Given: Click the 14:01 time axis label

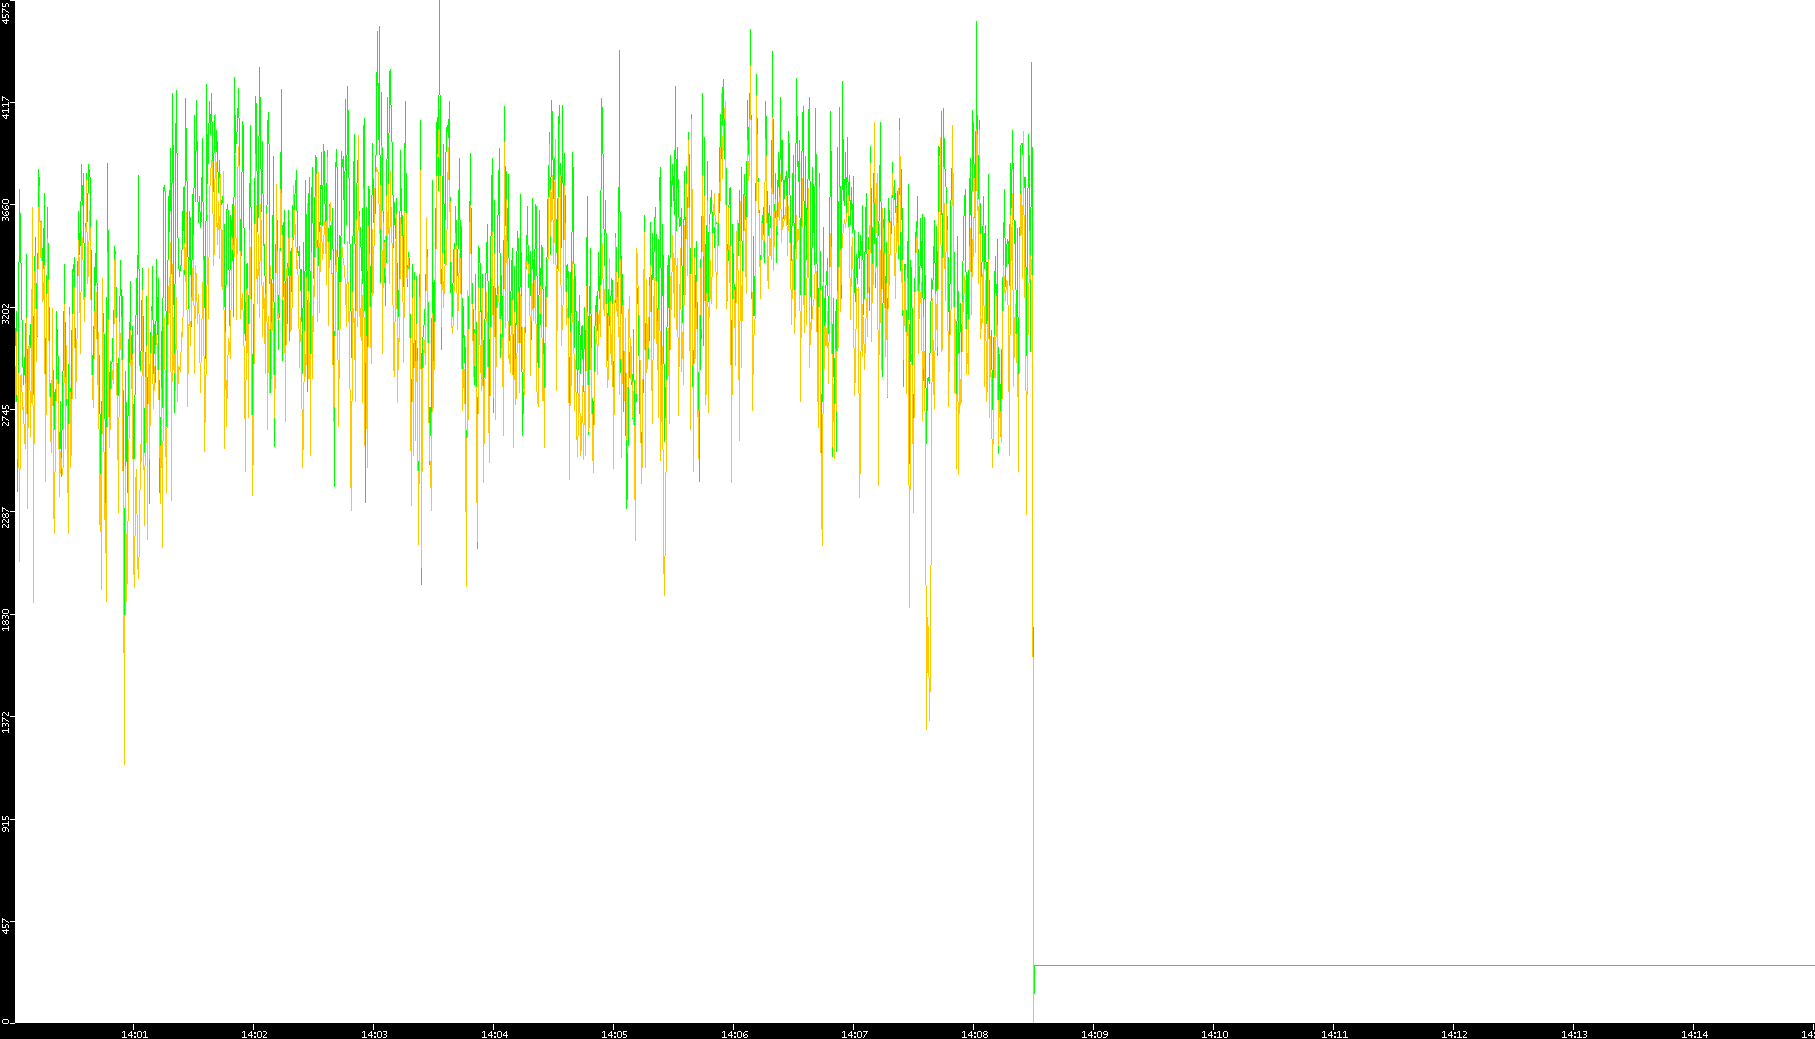Looking at the screenshot, I should [x=134, y=1034].
